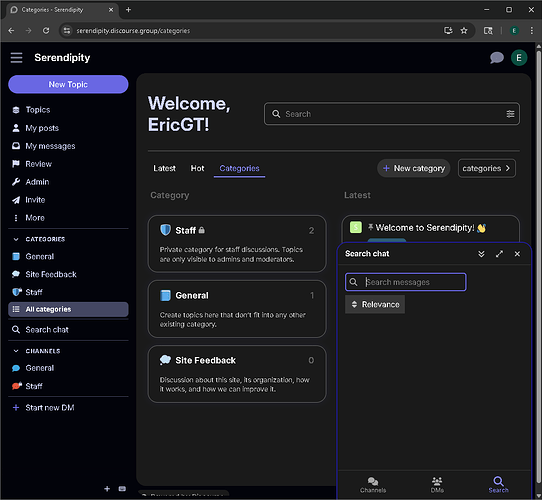Collapse the CHANNELS sidebar section
The image size is (542, 500).
[x=16, y=351]
